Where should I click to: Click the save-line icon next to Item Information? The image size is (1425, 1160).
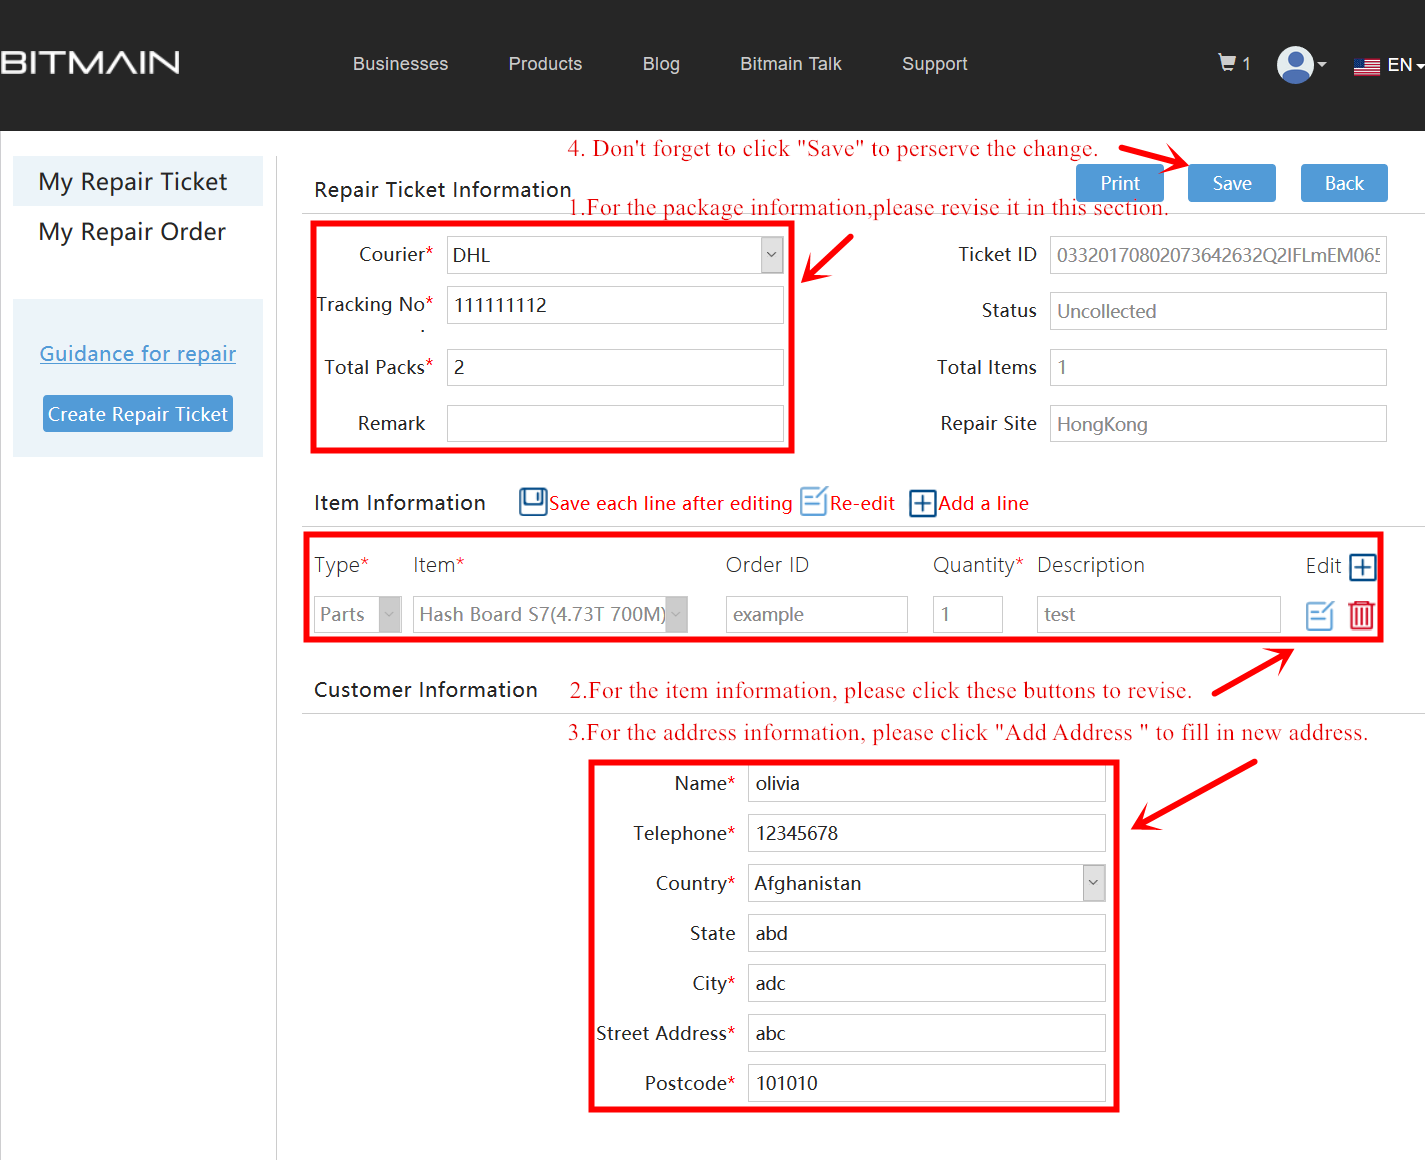tap(533, 502)
